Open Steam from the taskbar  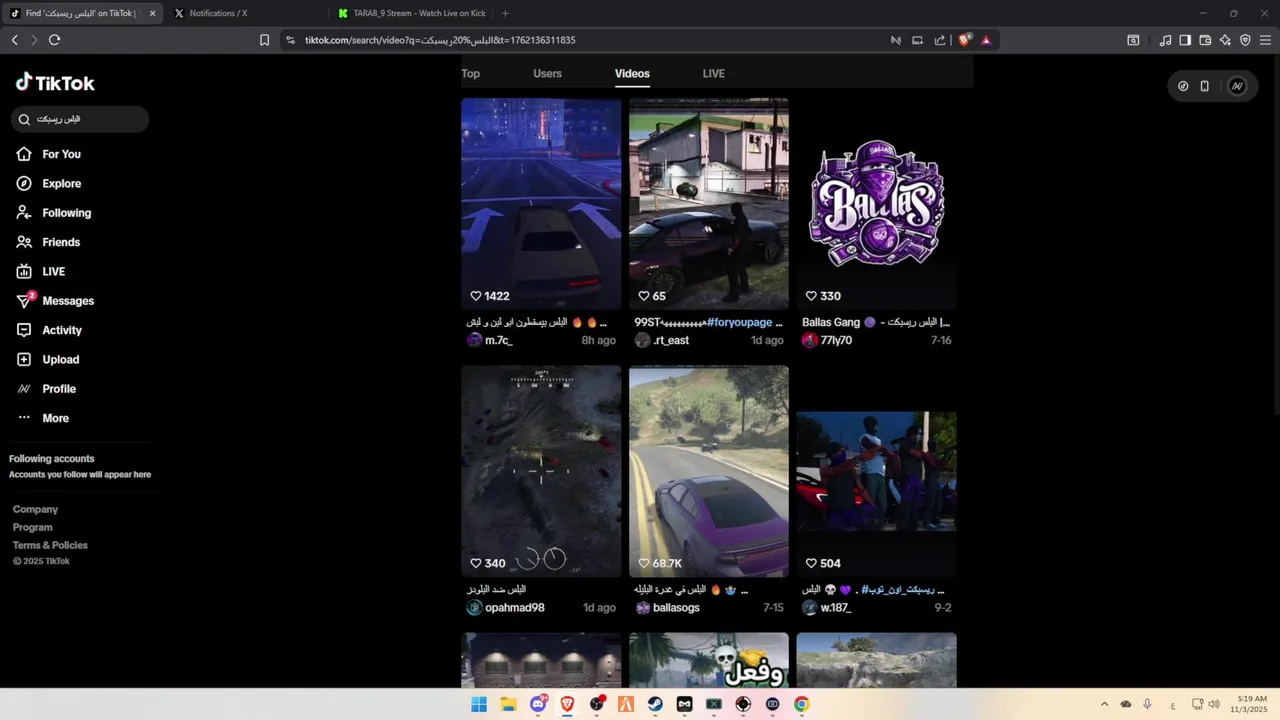[655, 704]
